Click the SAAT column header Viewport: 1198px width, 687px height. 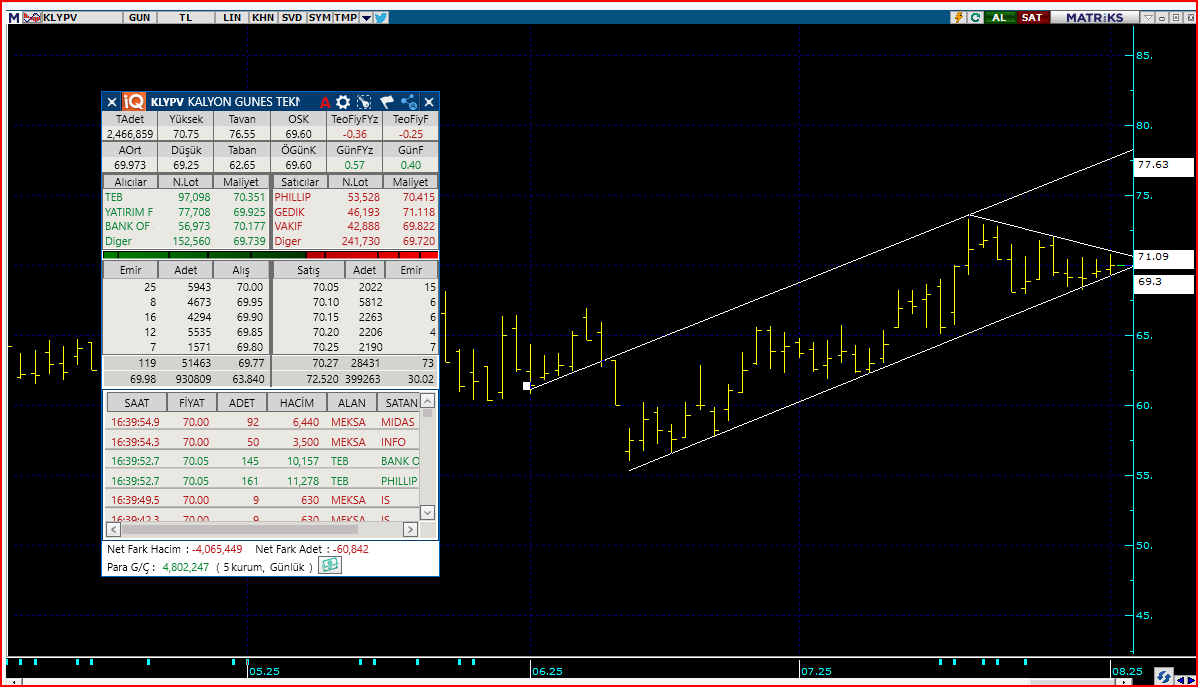point(137,403)
